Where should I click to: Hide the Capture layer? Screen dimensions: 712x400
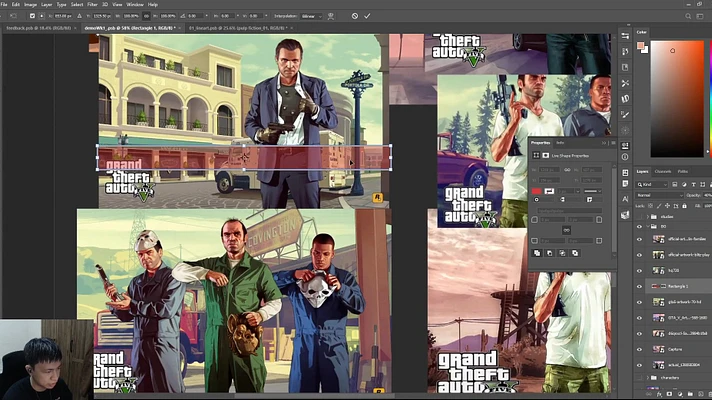click(639, 350)
